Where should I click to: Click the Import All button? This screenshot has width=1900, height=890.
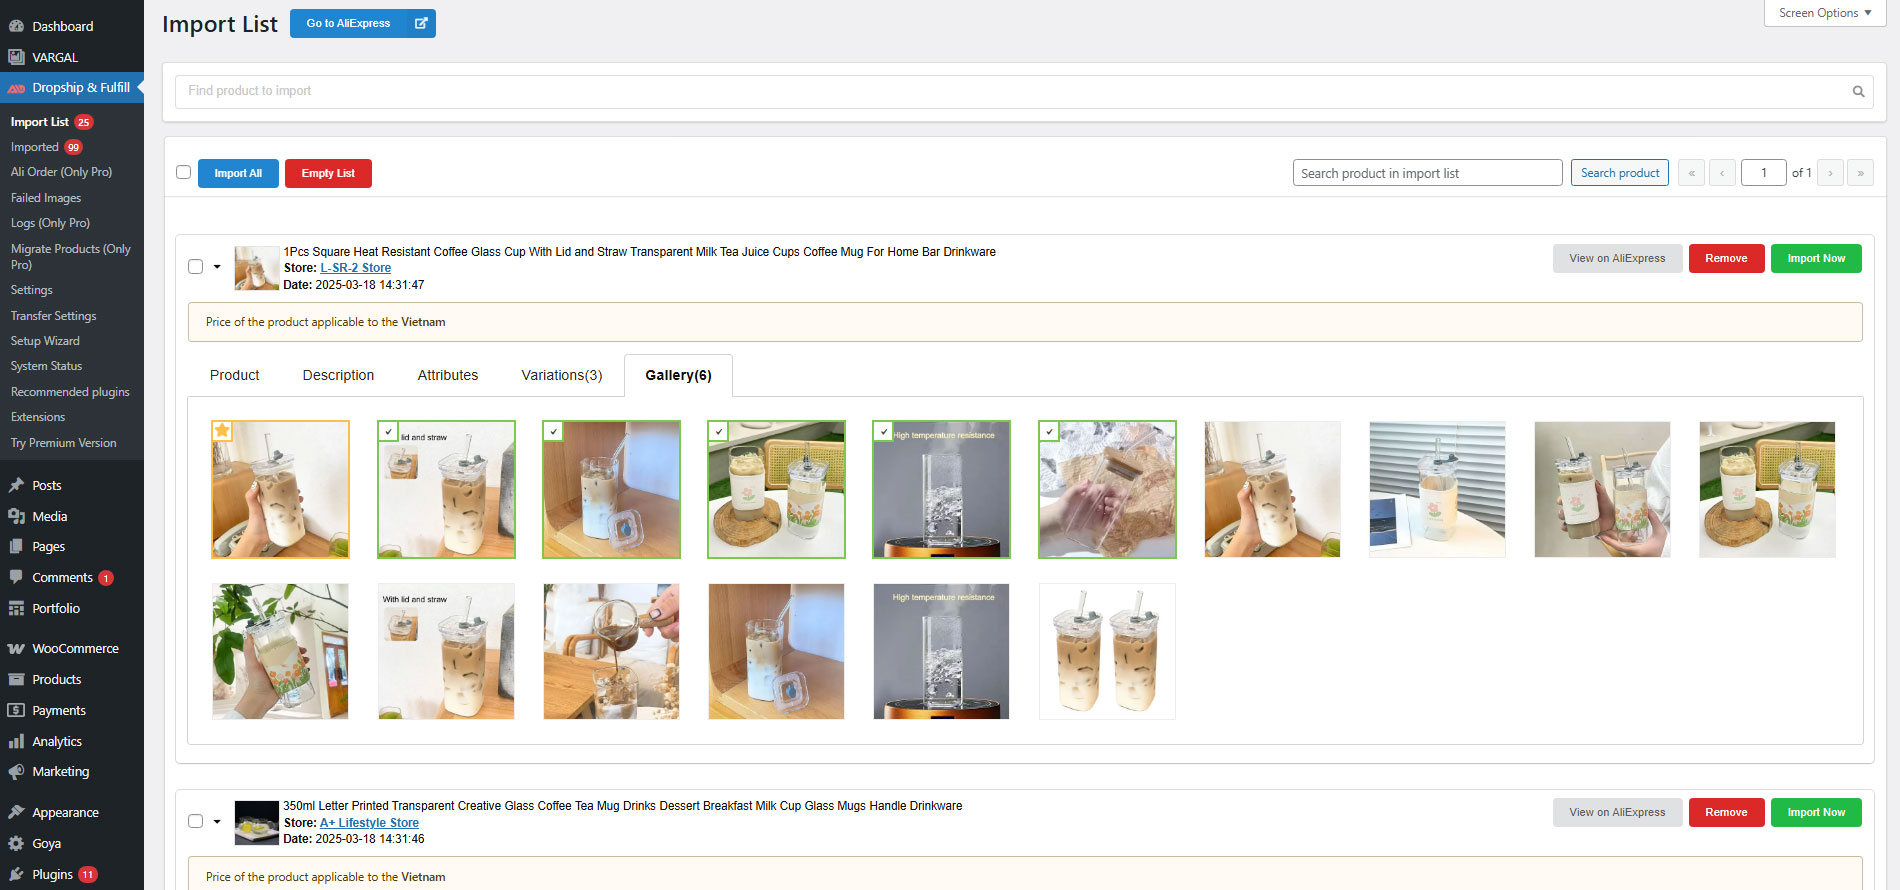(238, 173)
